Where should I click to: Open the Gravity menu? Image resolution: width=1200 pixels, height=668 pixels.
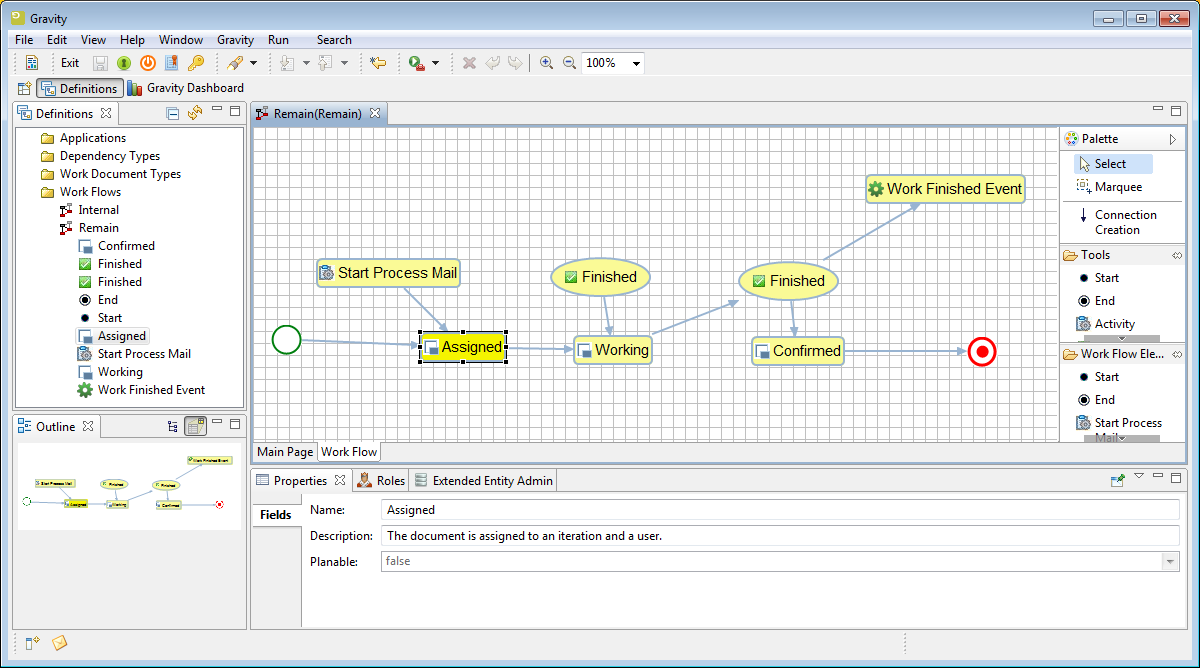pos(235,40)
